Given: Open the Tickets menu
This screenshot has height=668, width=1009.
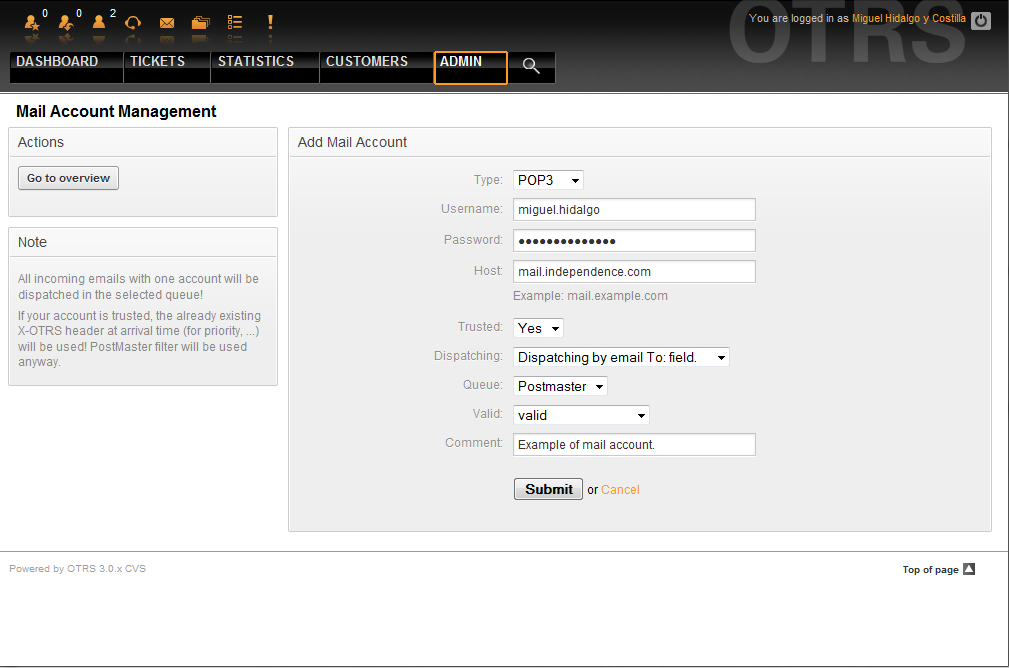Looking at the screenshot, I should coord(157,62).
